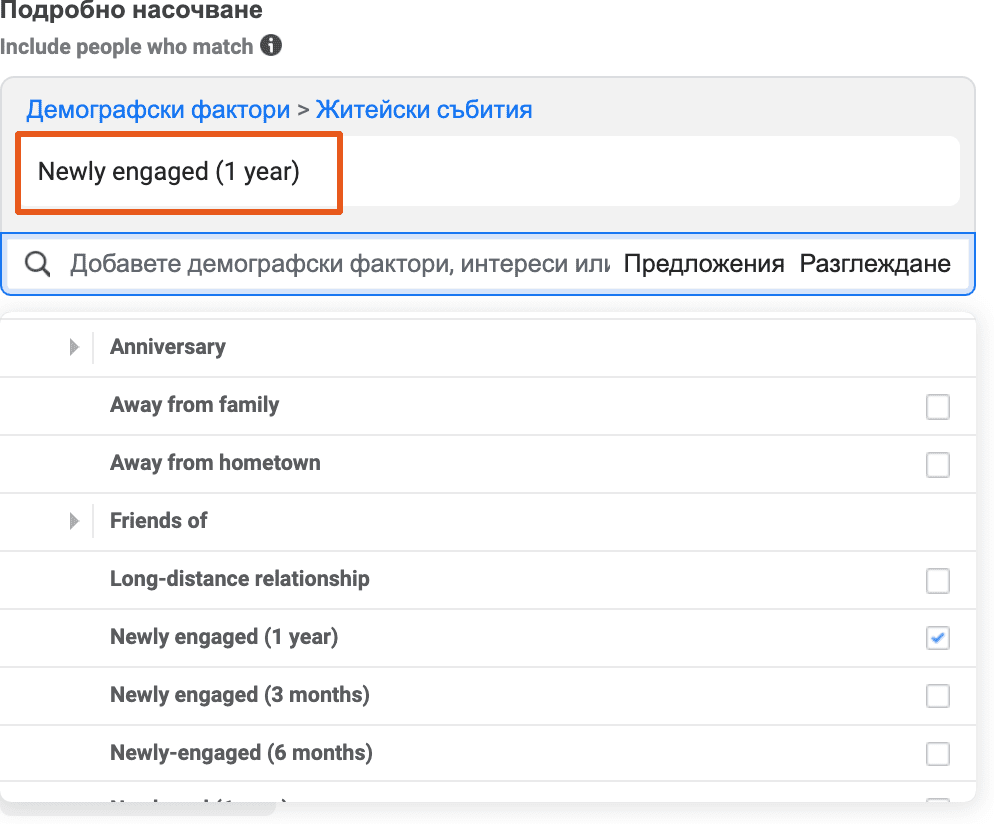Click the search magnifier icon

(x=38, y=263)
